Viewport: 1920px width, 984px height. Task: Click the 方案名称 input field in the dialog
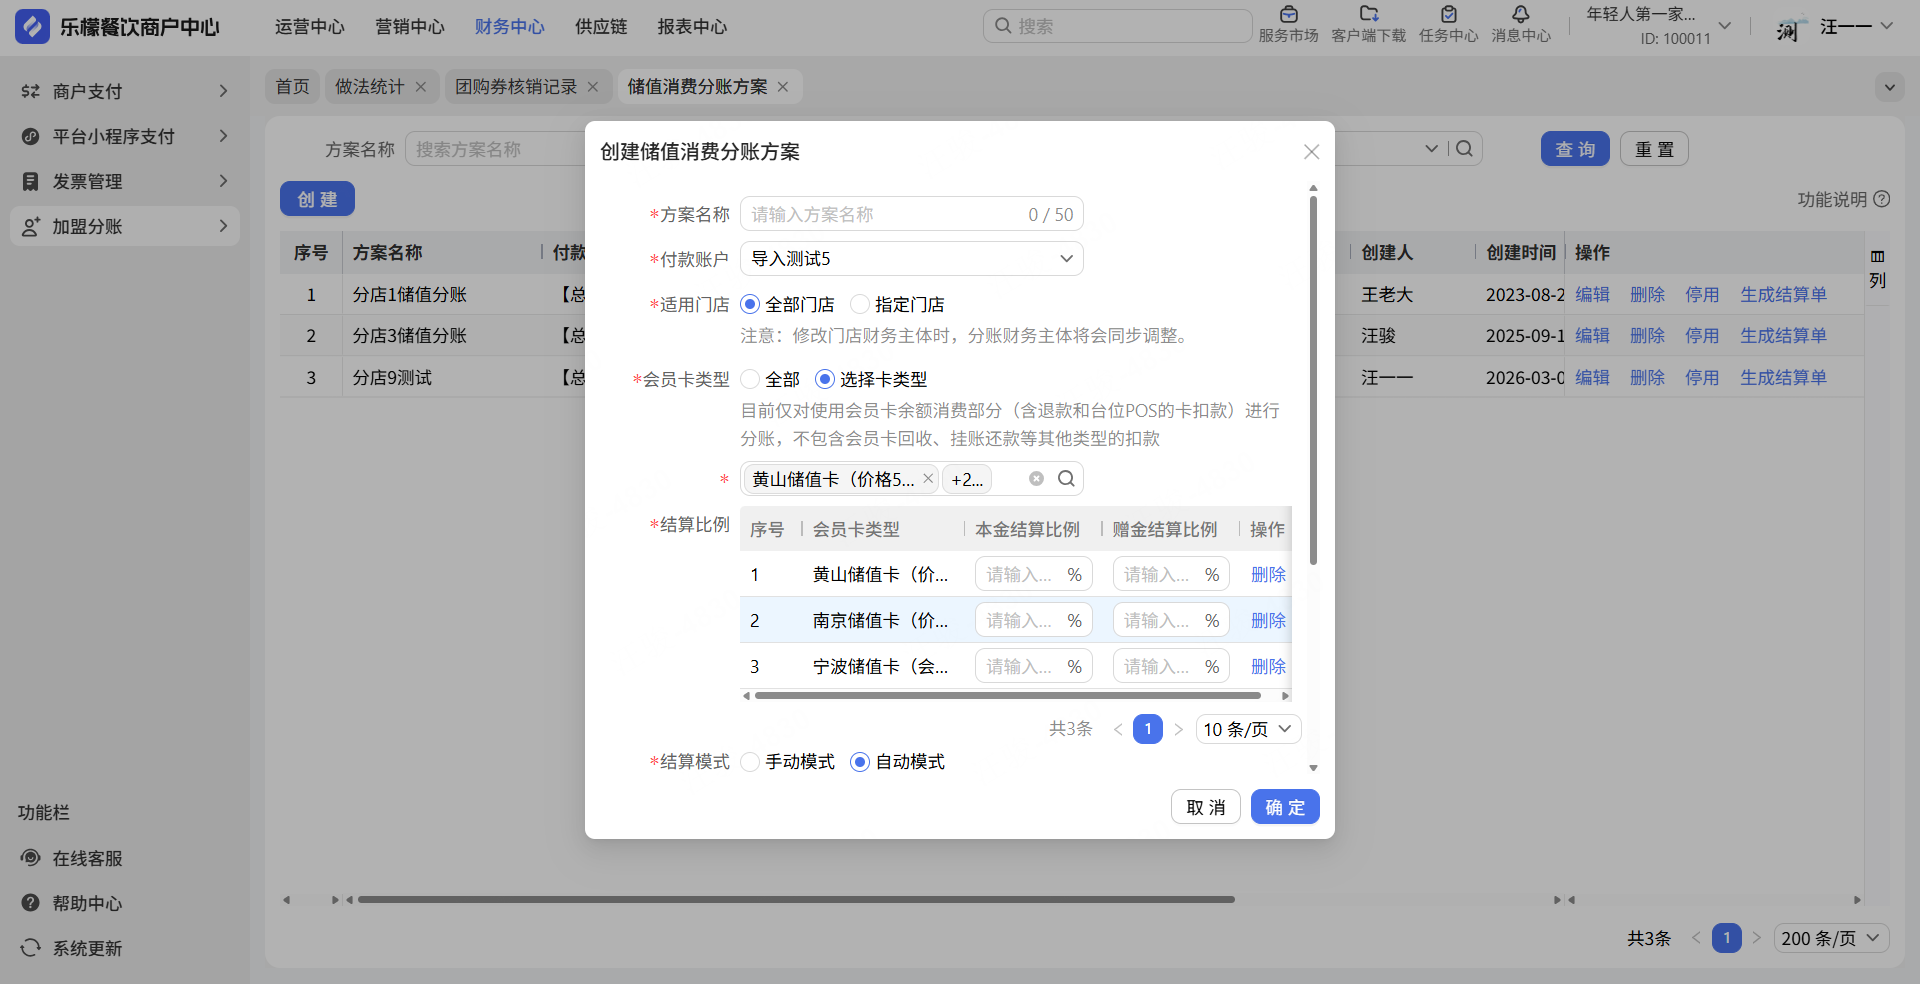pos(885,215)
